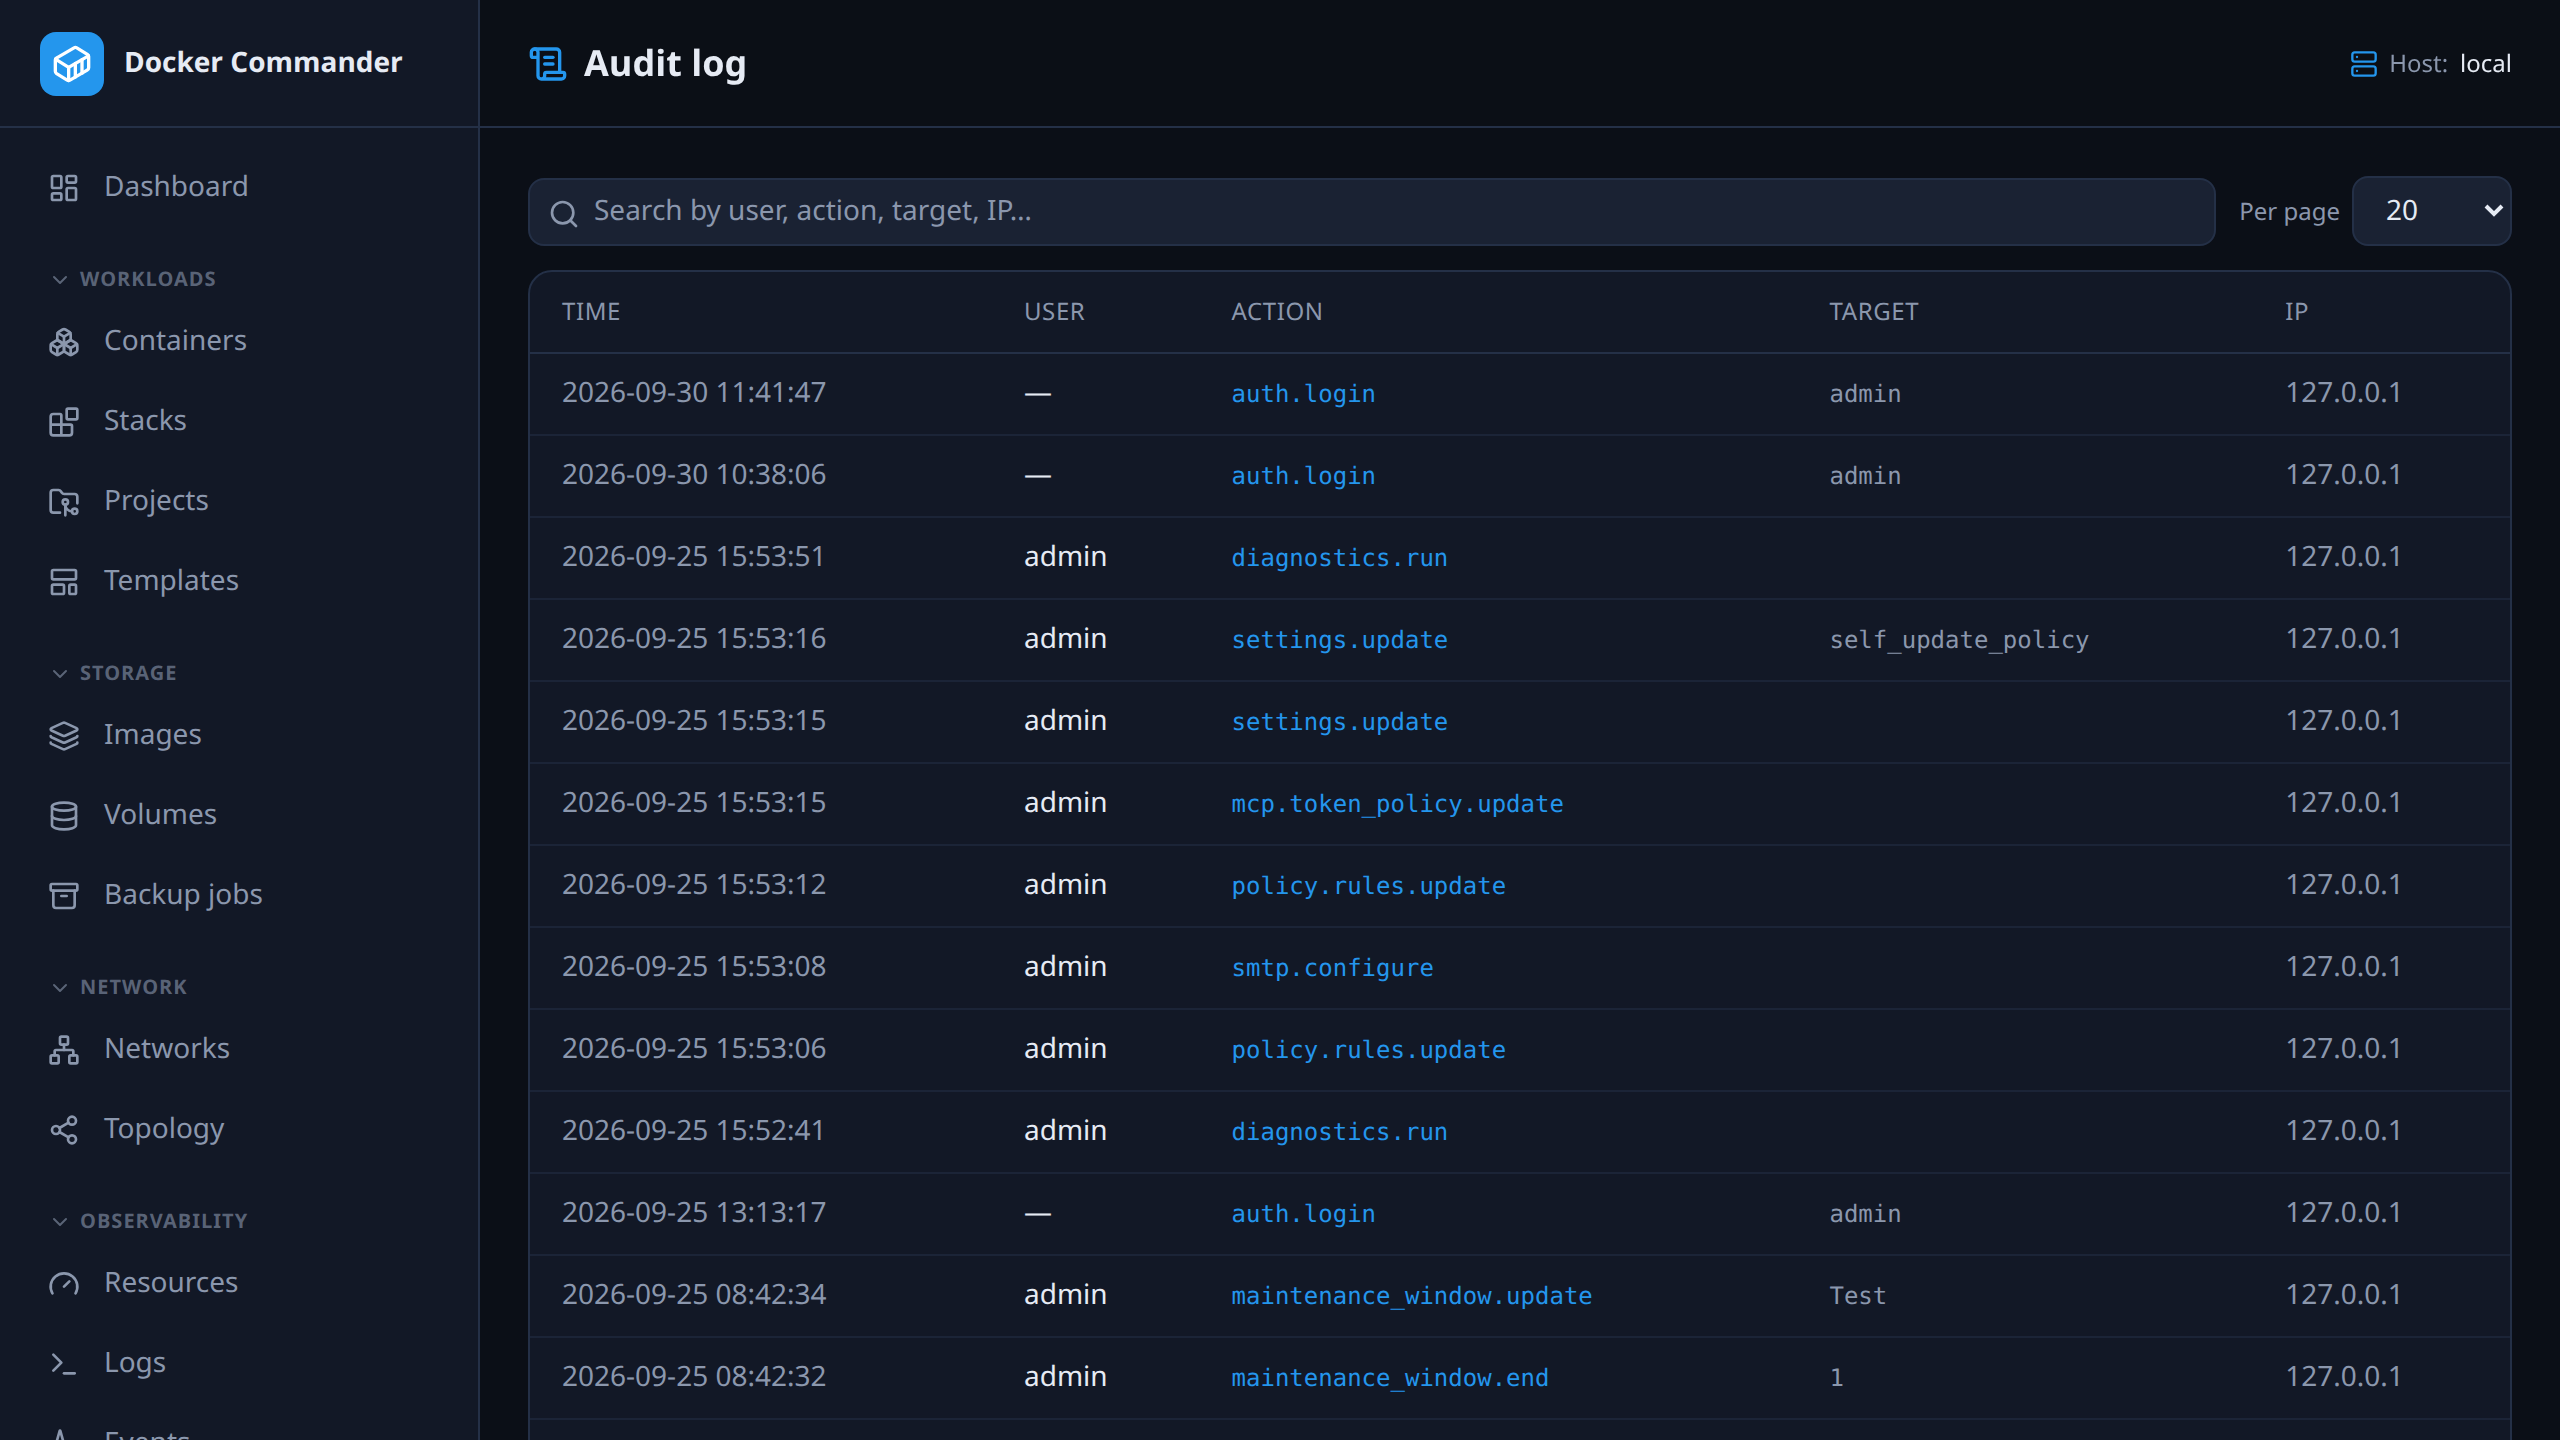Click the Volumes database icon
The image size is (2560, 1440).
63,815
